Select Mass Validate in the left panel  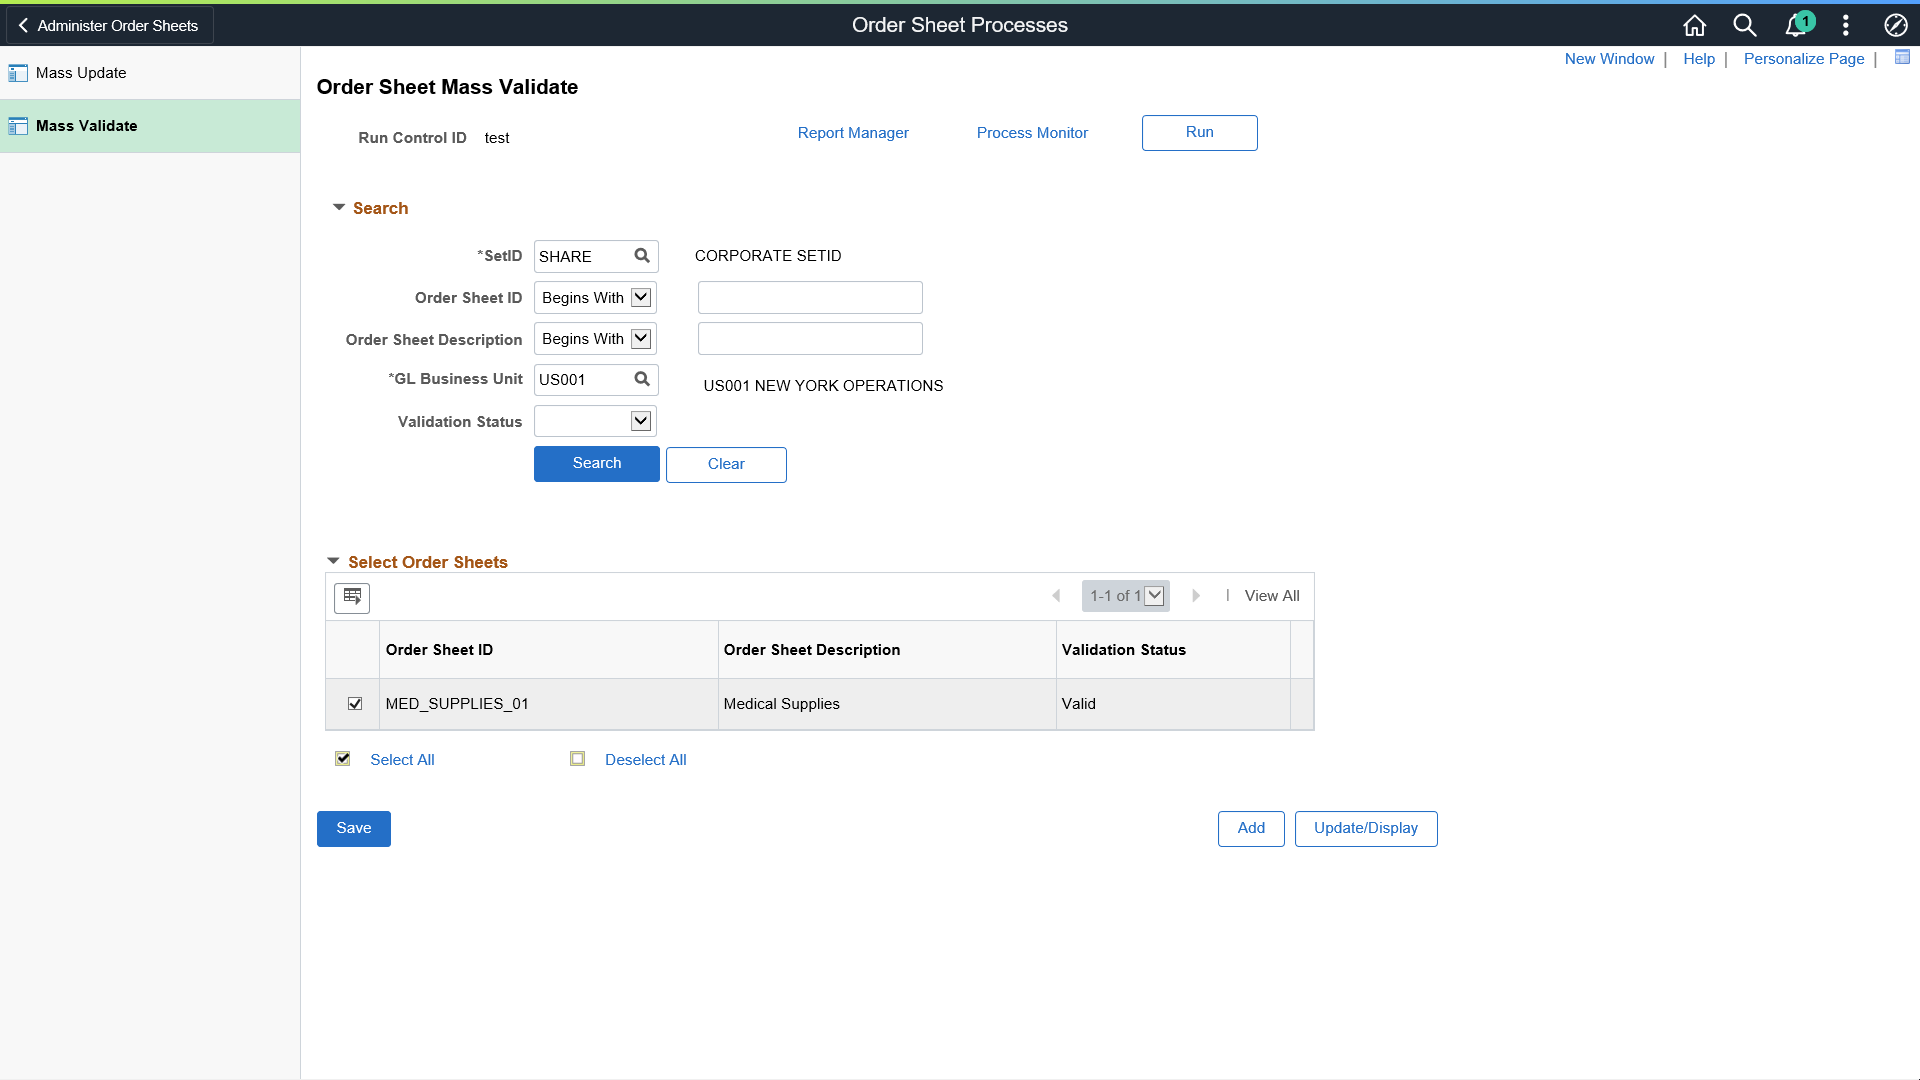click(86, 125)
